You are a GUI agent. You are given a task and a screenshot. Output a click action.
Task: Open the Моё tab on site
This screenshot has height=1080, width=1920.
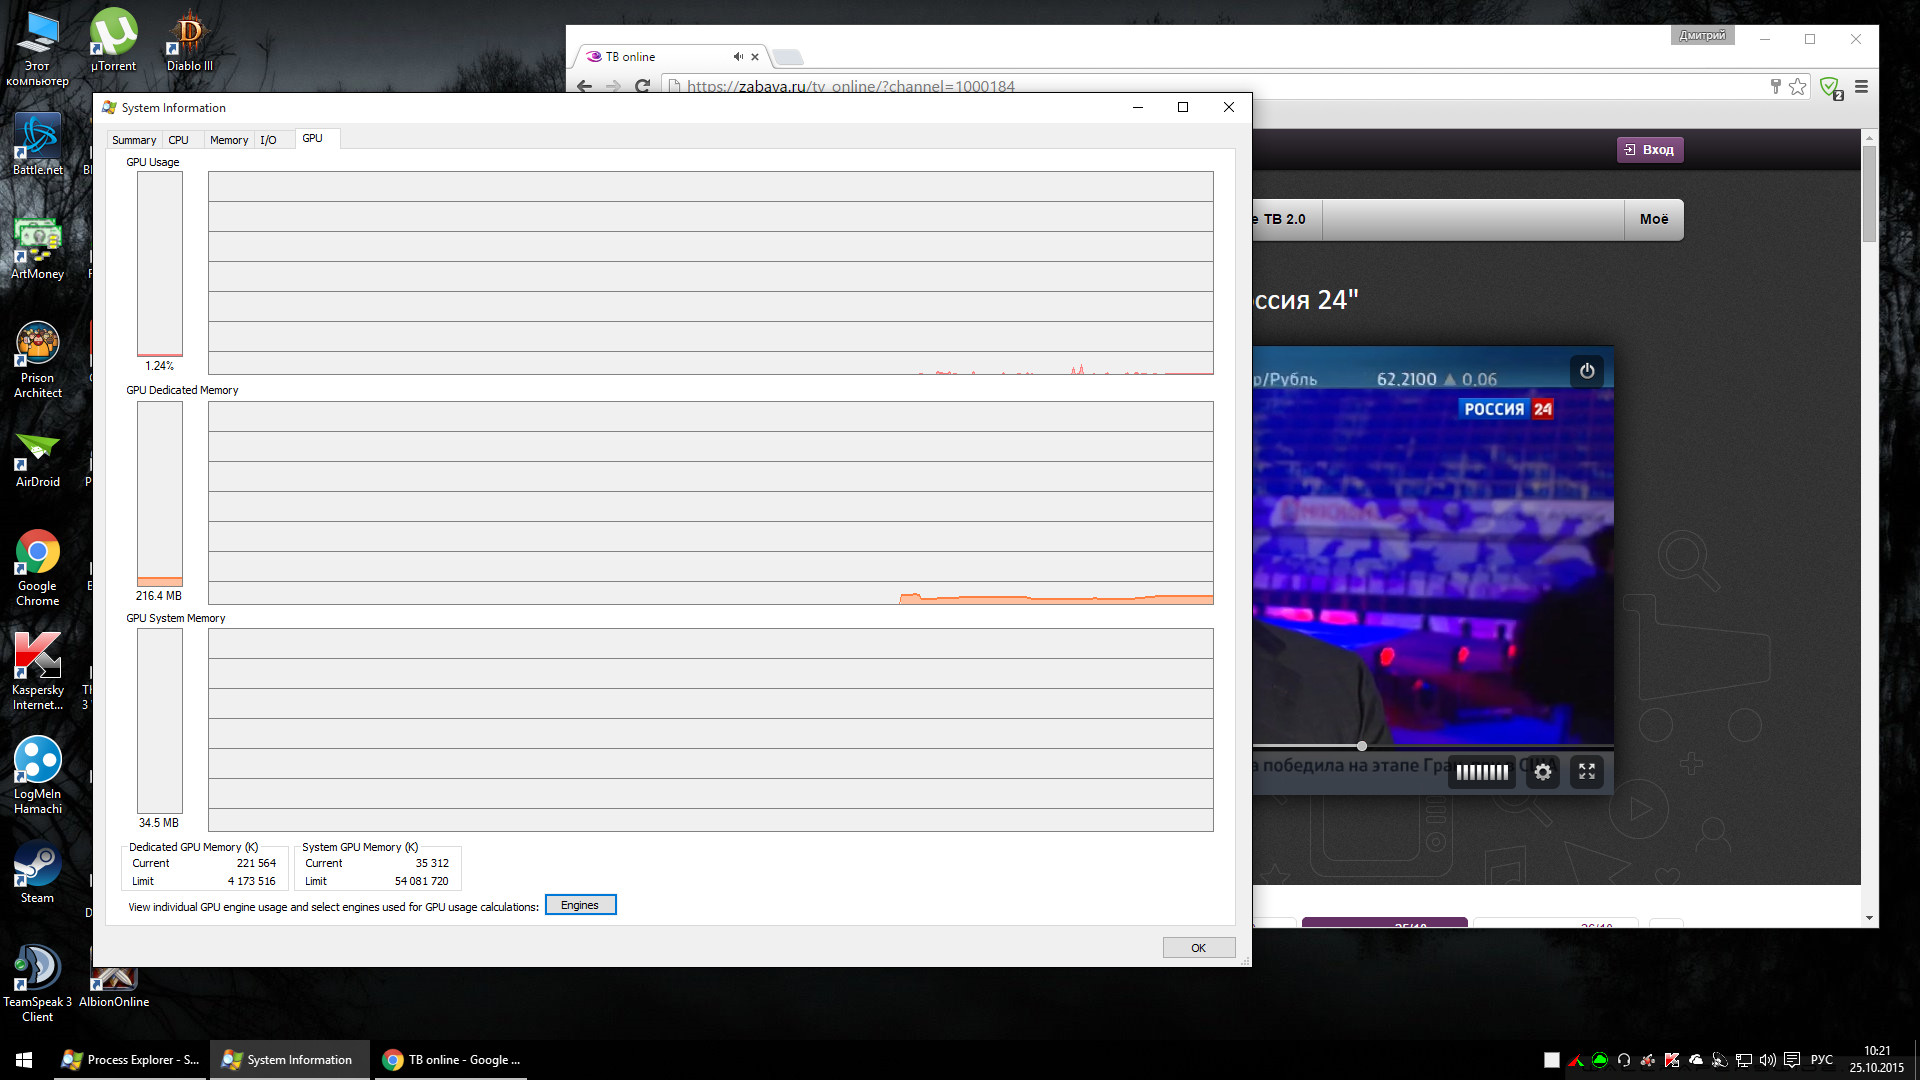click(x=1653, y=219)
